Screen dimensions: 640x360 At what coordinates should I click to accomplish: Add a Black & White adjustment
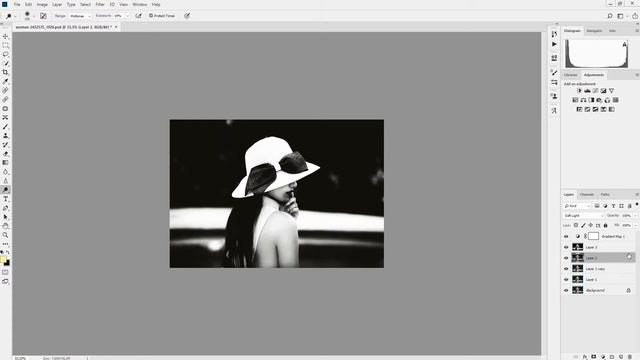click(591, 100)
